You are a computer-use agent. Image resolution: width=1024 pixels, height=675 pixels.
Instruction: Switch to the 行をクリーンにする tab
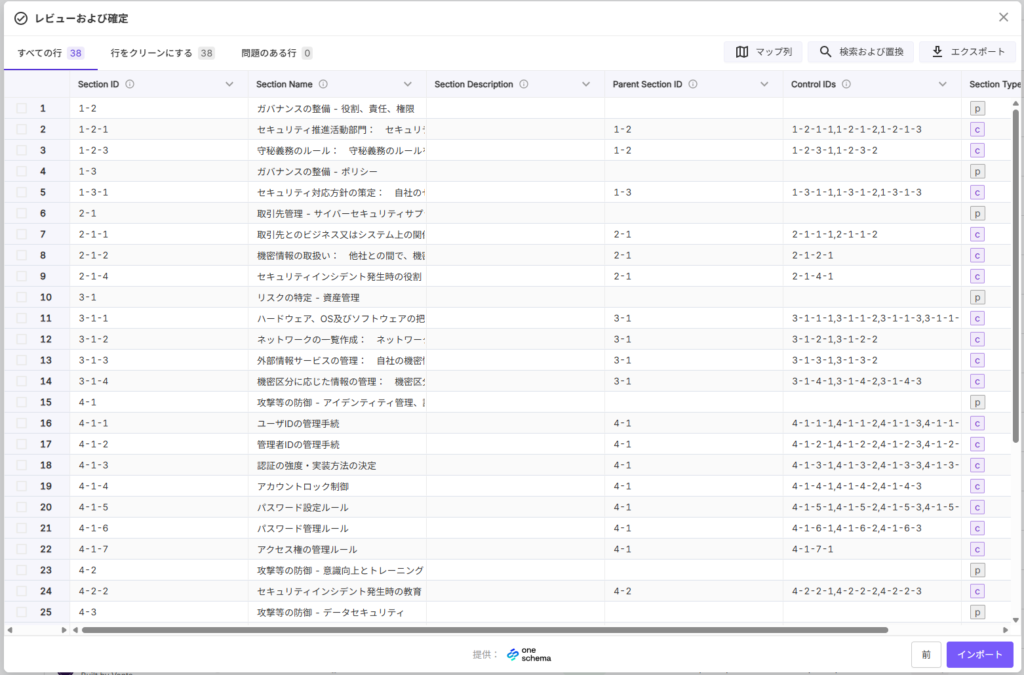[162, 53]
